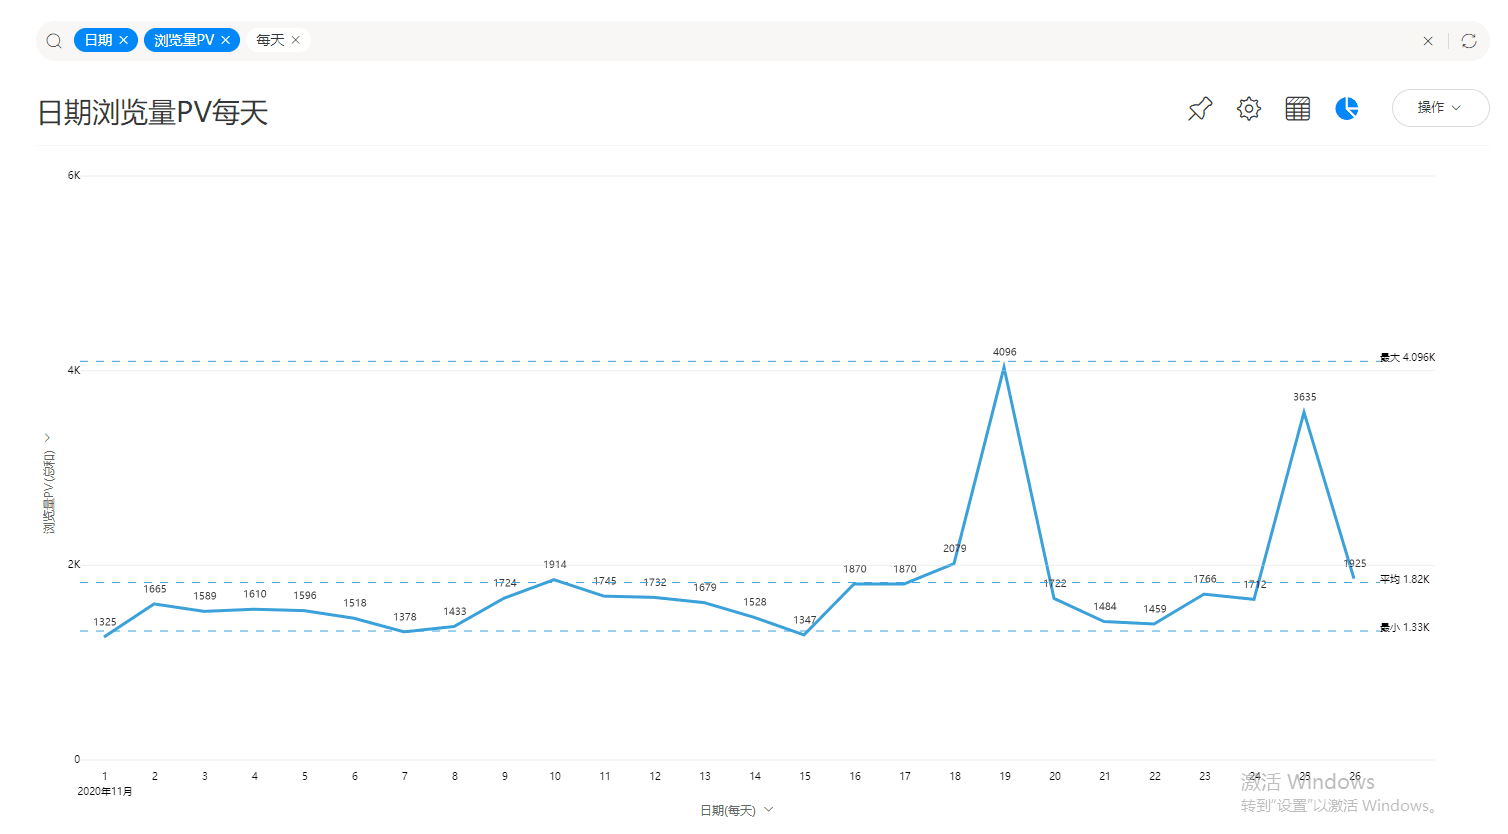Click the 1484 data label
The height and width of the screenshot is (834, 1508).
pos(1105,606)
